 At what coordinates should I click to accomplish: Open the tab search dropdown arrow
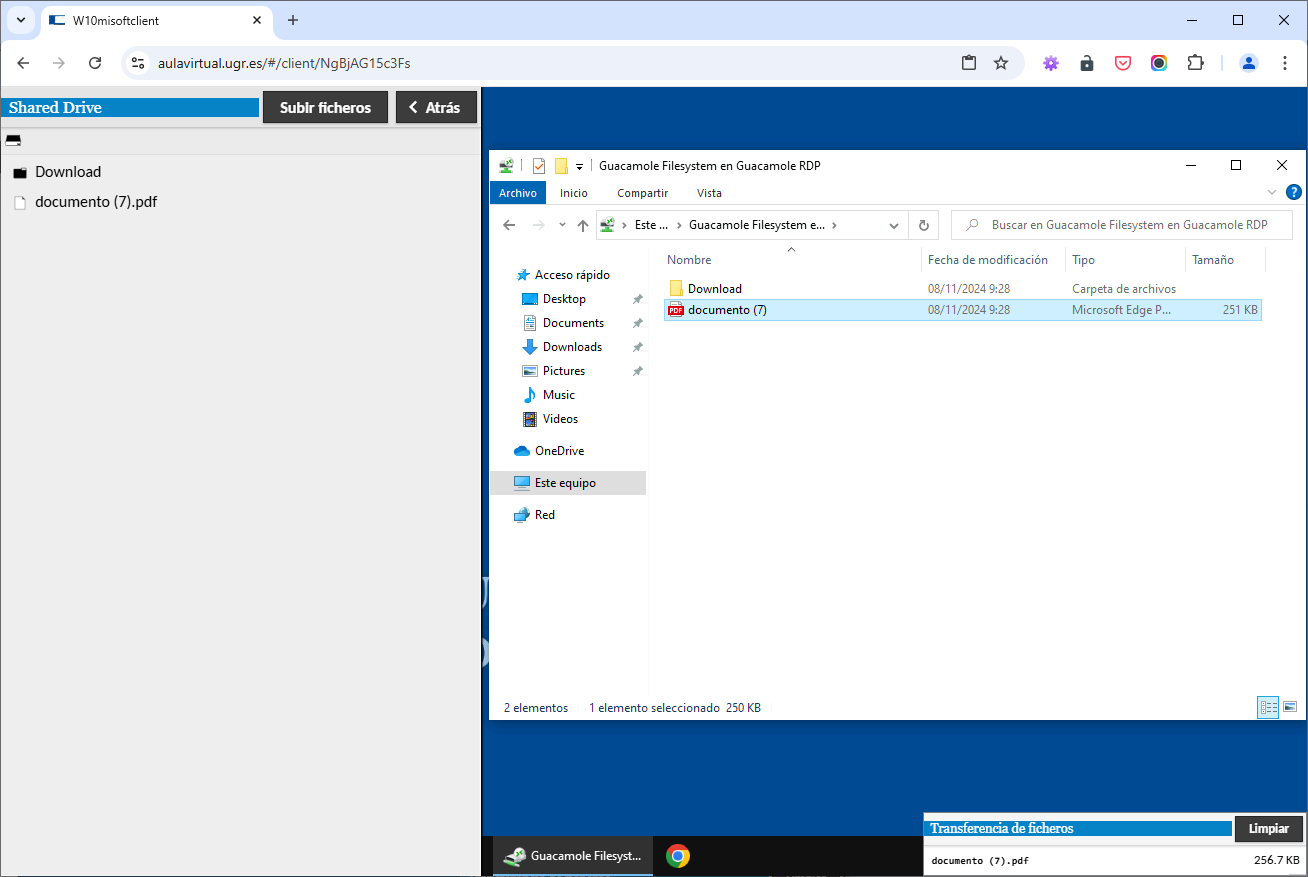point(20,20)
